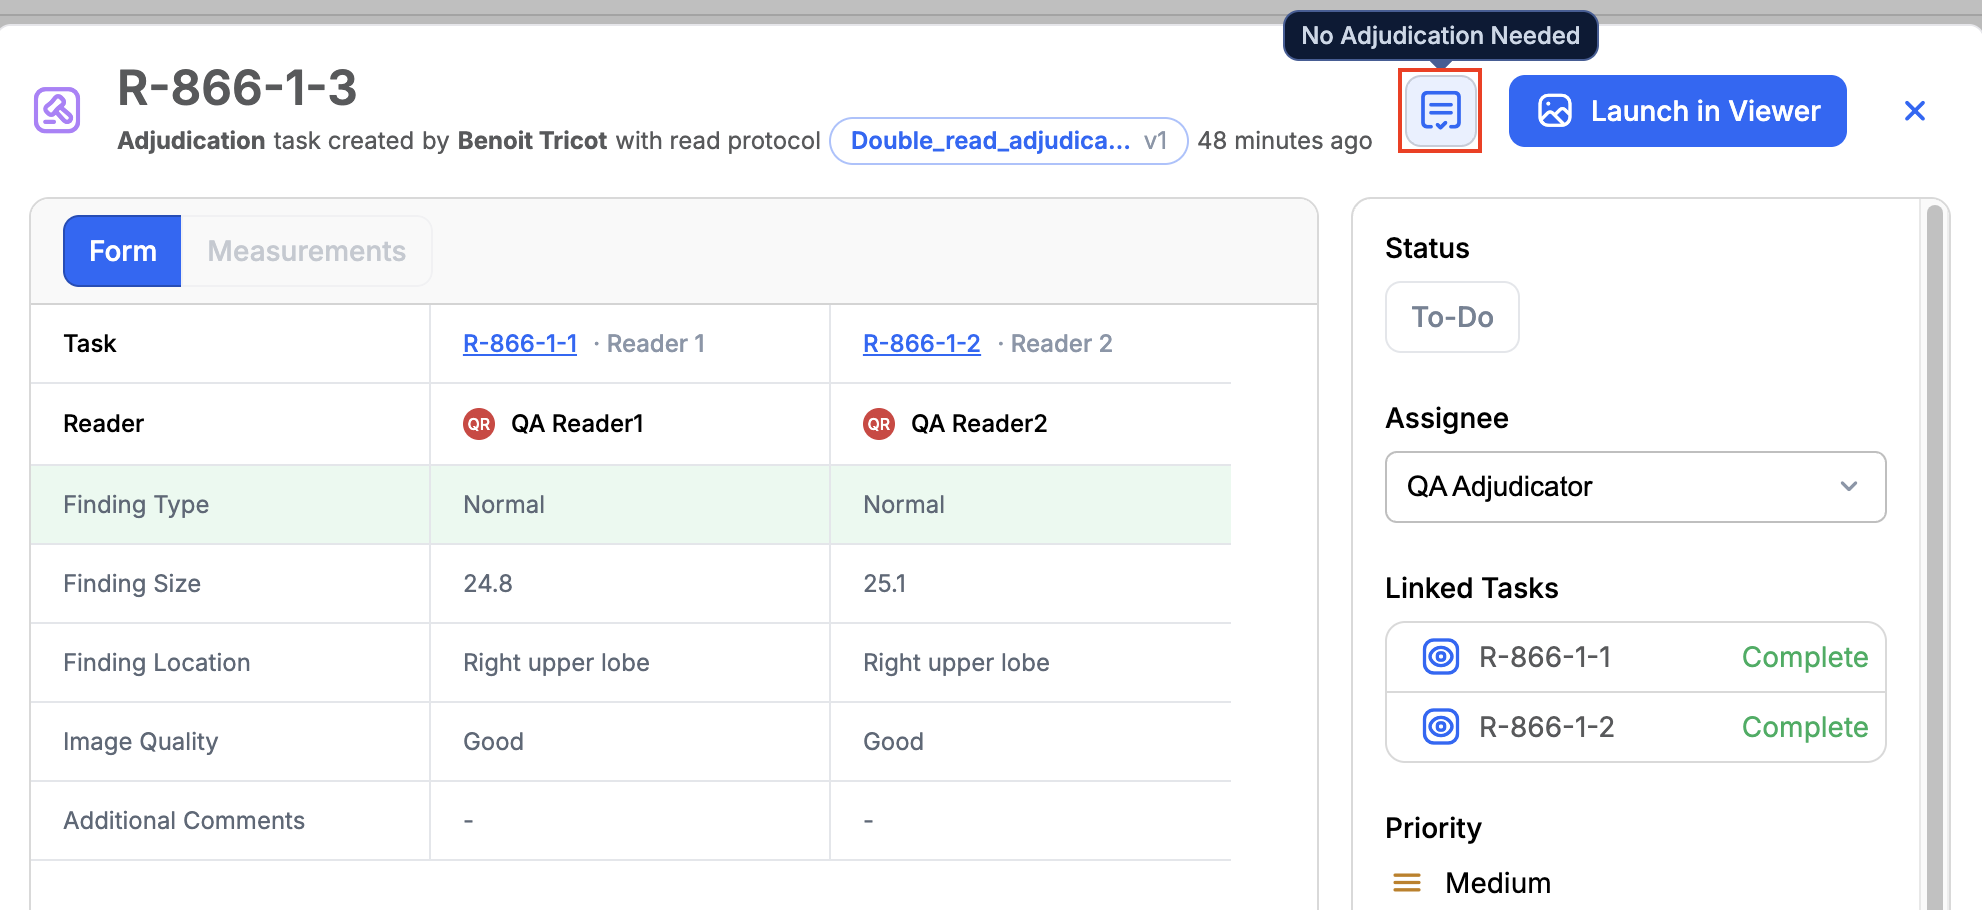The image size is (1982, 910).
Task: Click the To-Do status button
Action: [x=1452, y=317]
